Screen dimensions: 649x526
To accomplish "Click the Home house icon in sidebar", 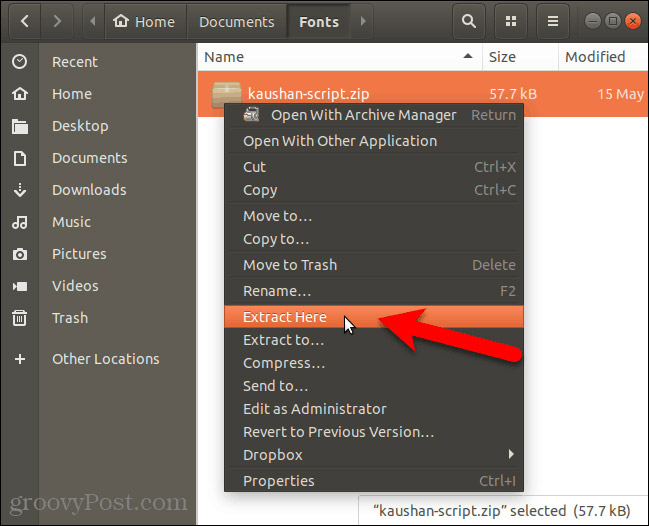I will point(19,94).
